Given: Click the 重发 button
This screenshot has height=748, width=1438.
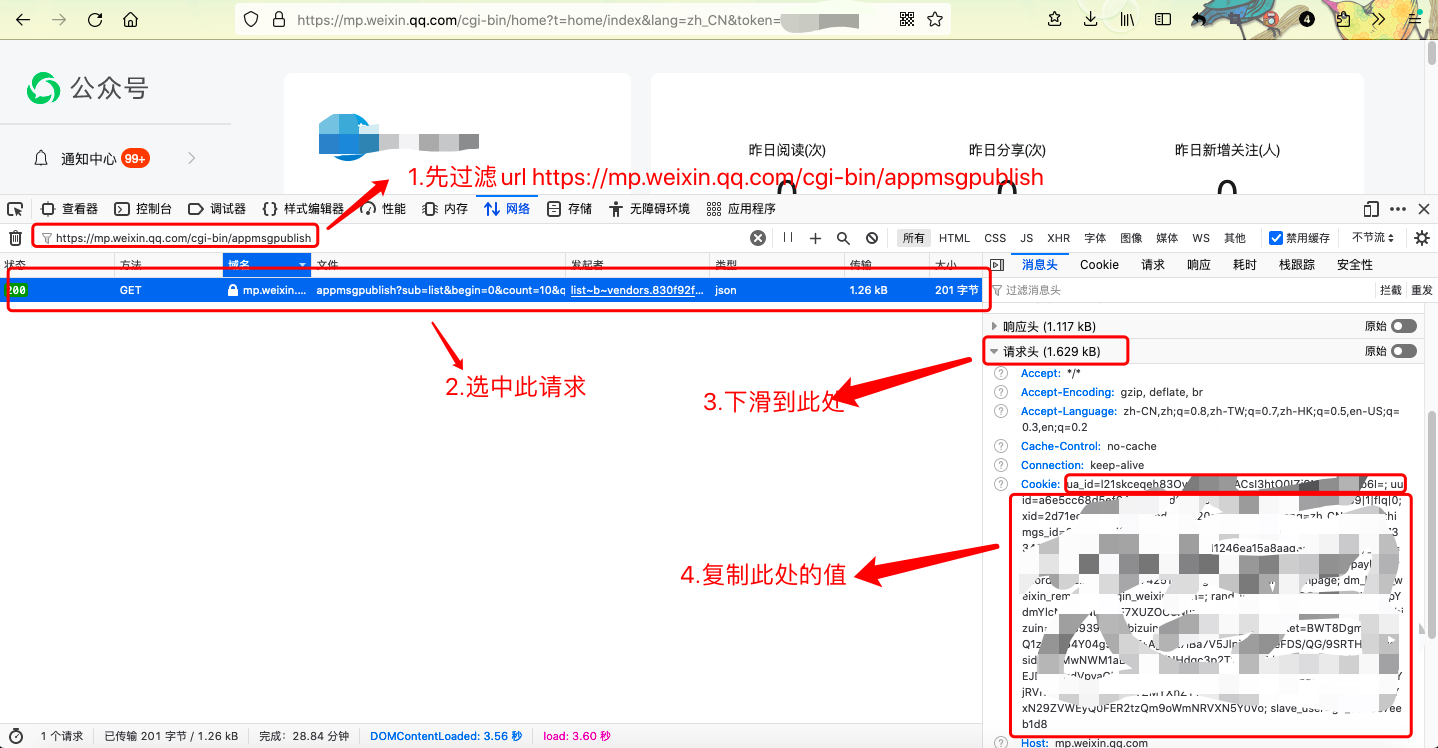Looking at the screenshot, I should (1421, 290).
